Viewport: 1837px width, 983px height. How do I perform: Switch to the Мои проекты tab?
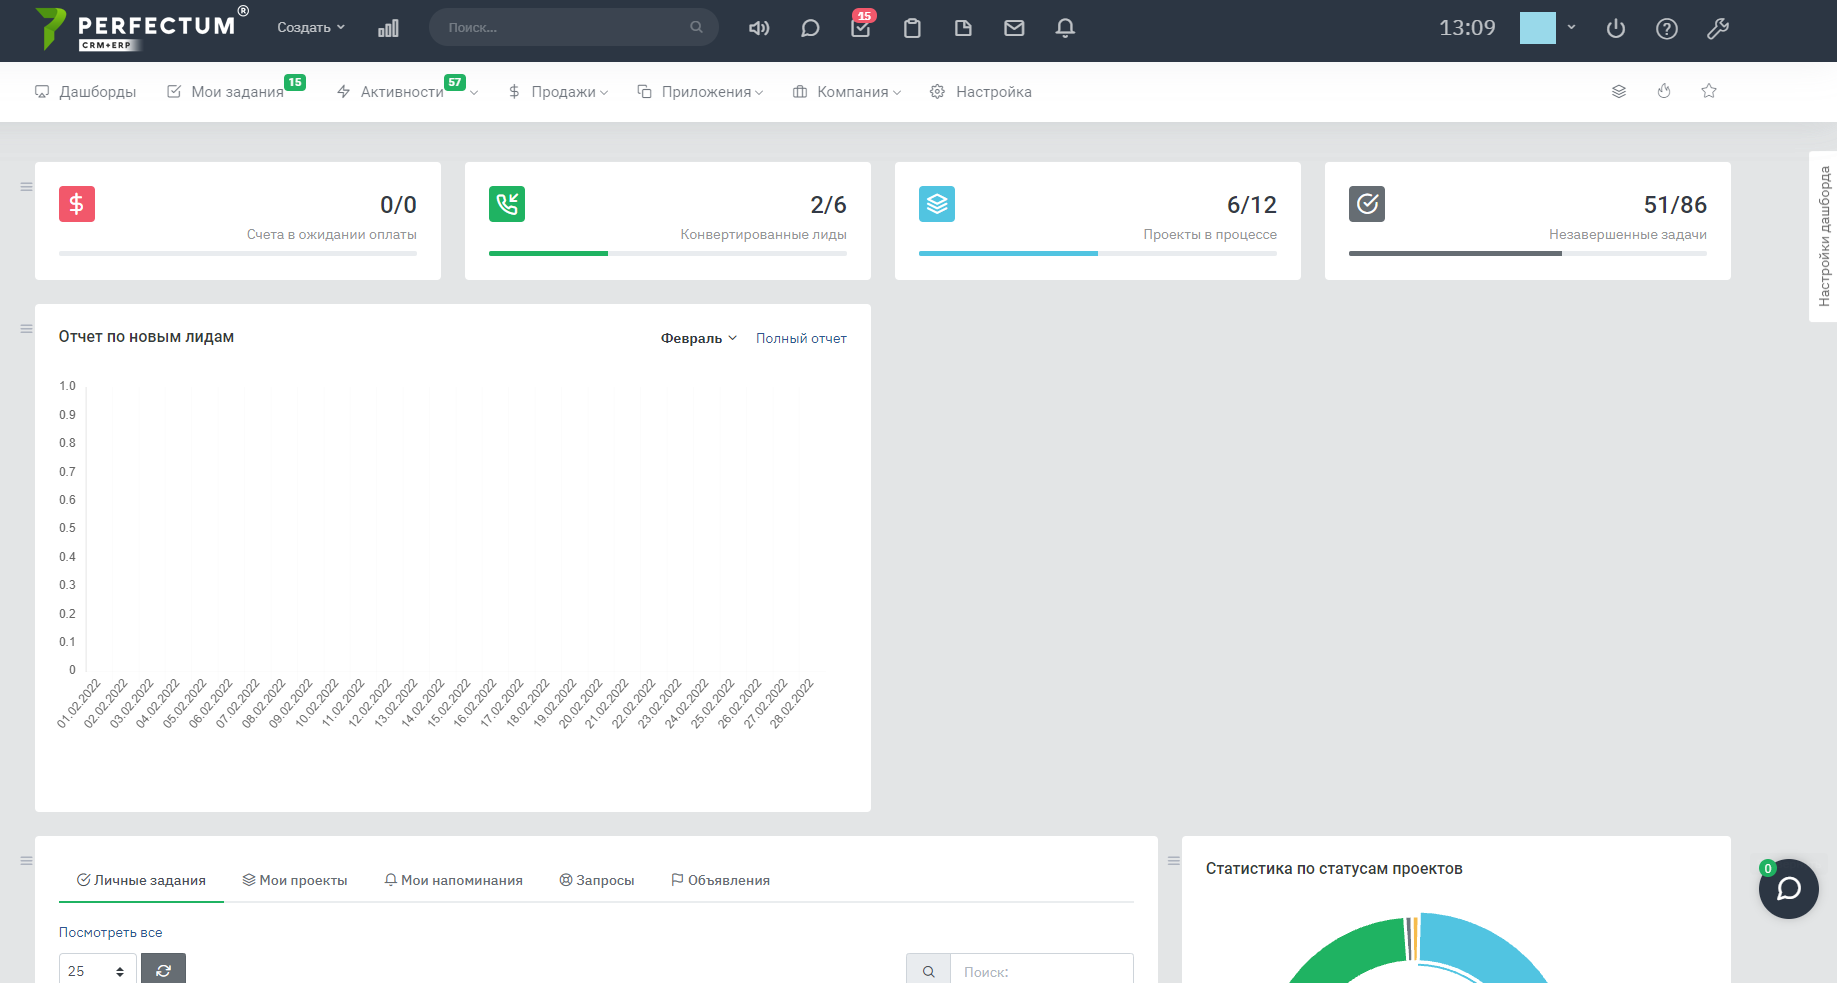pos(295,880)
